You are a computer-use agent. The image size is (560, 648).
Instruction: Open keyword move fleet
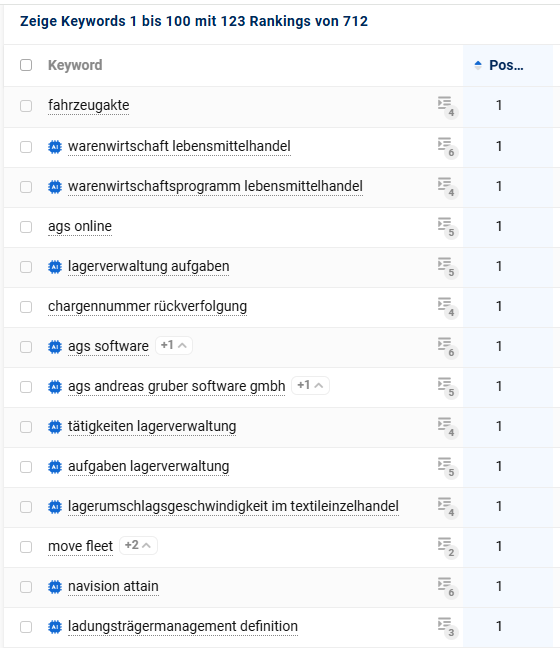coord(81,546)
